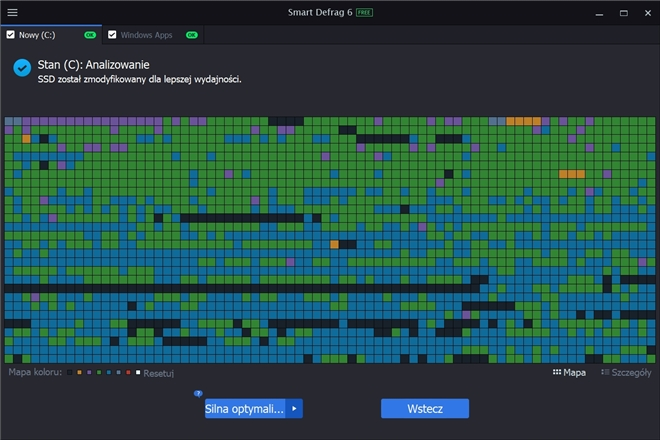The width and height of the screenshot is (660, 440).
Task: Switch to the Windows Apps tab
Action: coord(153,35)
